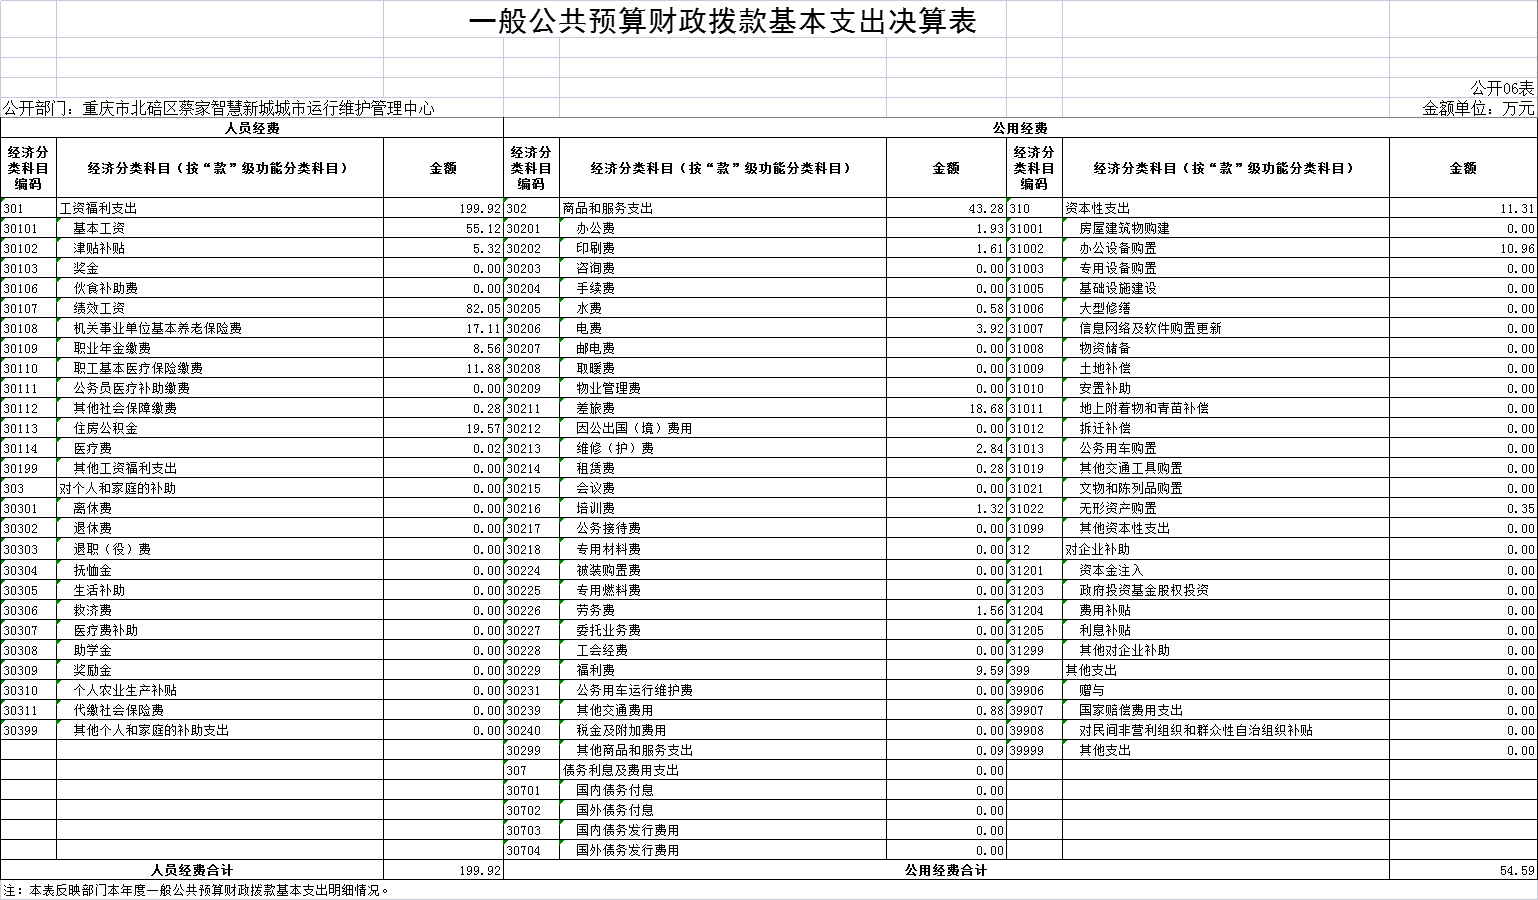Select the 福利费 amount 9.59
Viewport: 1538px width, 900px height.
(x=946, y=670)
